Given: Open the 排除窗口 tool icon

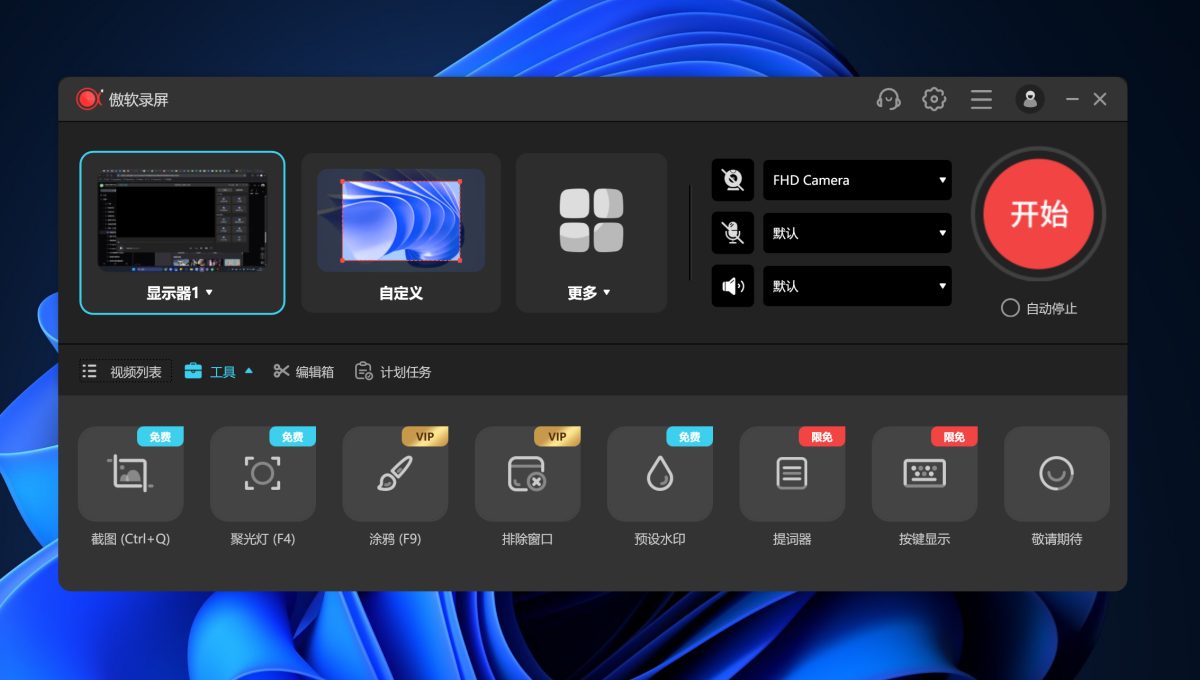Looking at the screenshot, I should (527, 474).
